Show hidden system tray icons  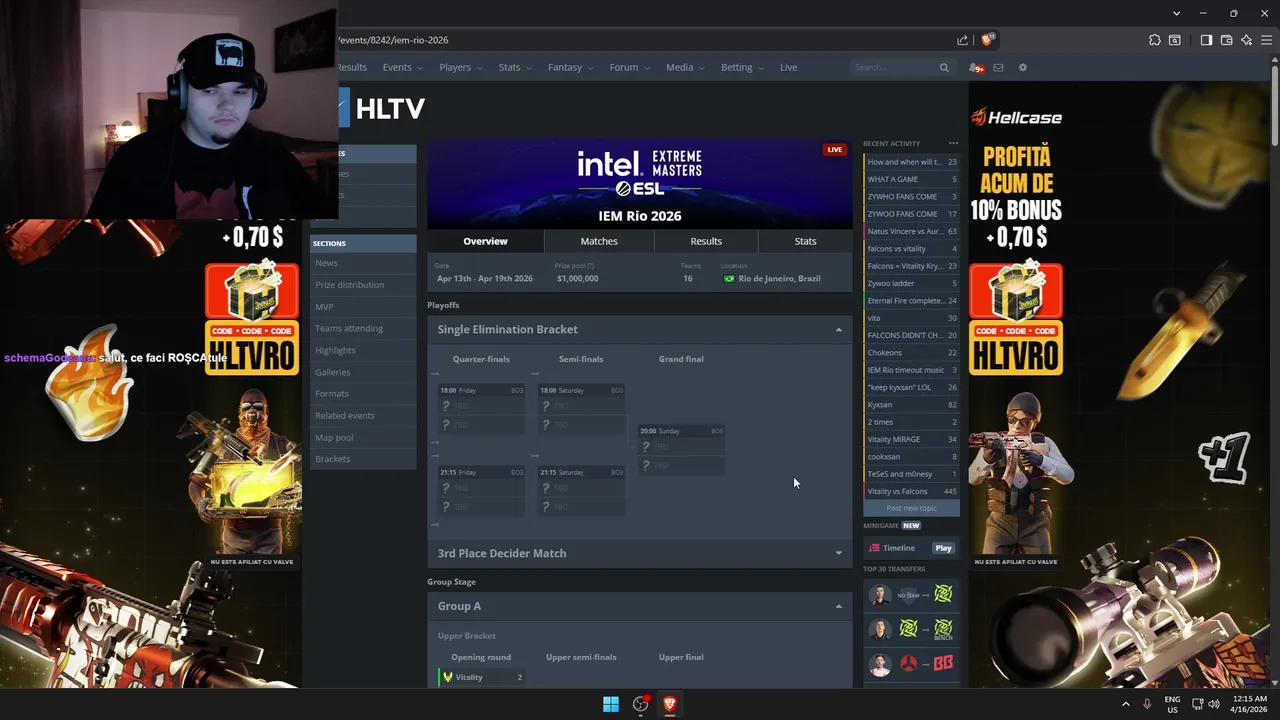click(x=1126, y=704)
